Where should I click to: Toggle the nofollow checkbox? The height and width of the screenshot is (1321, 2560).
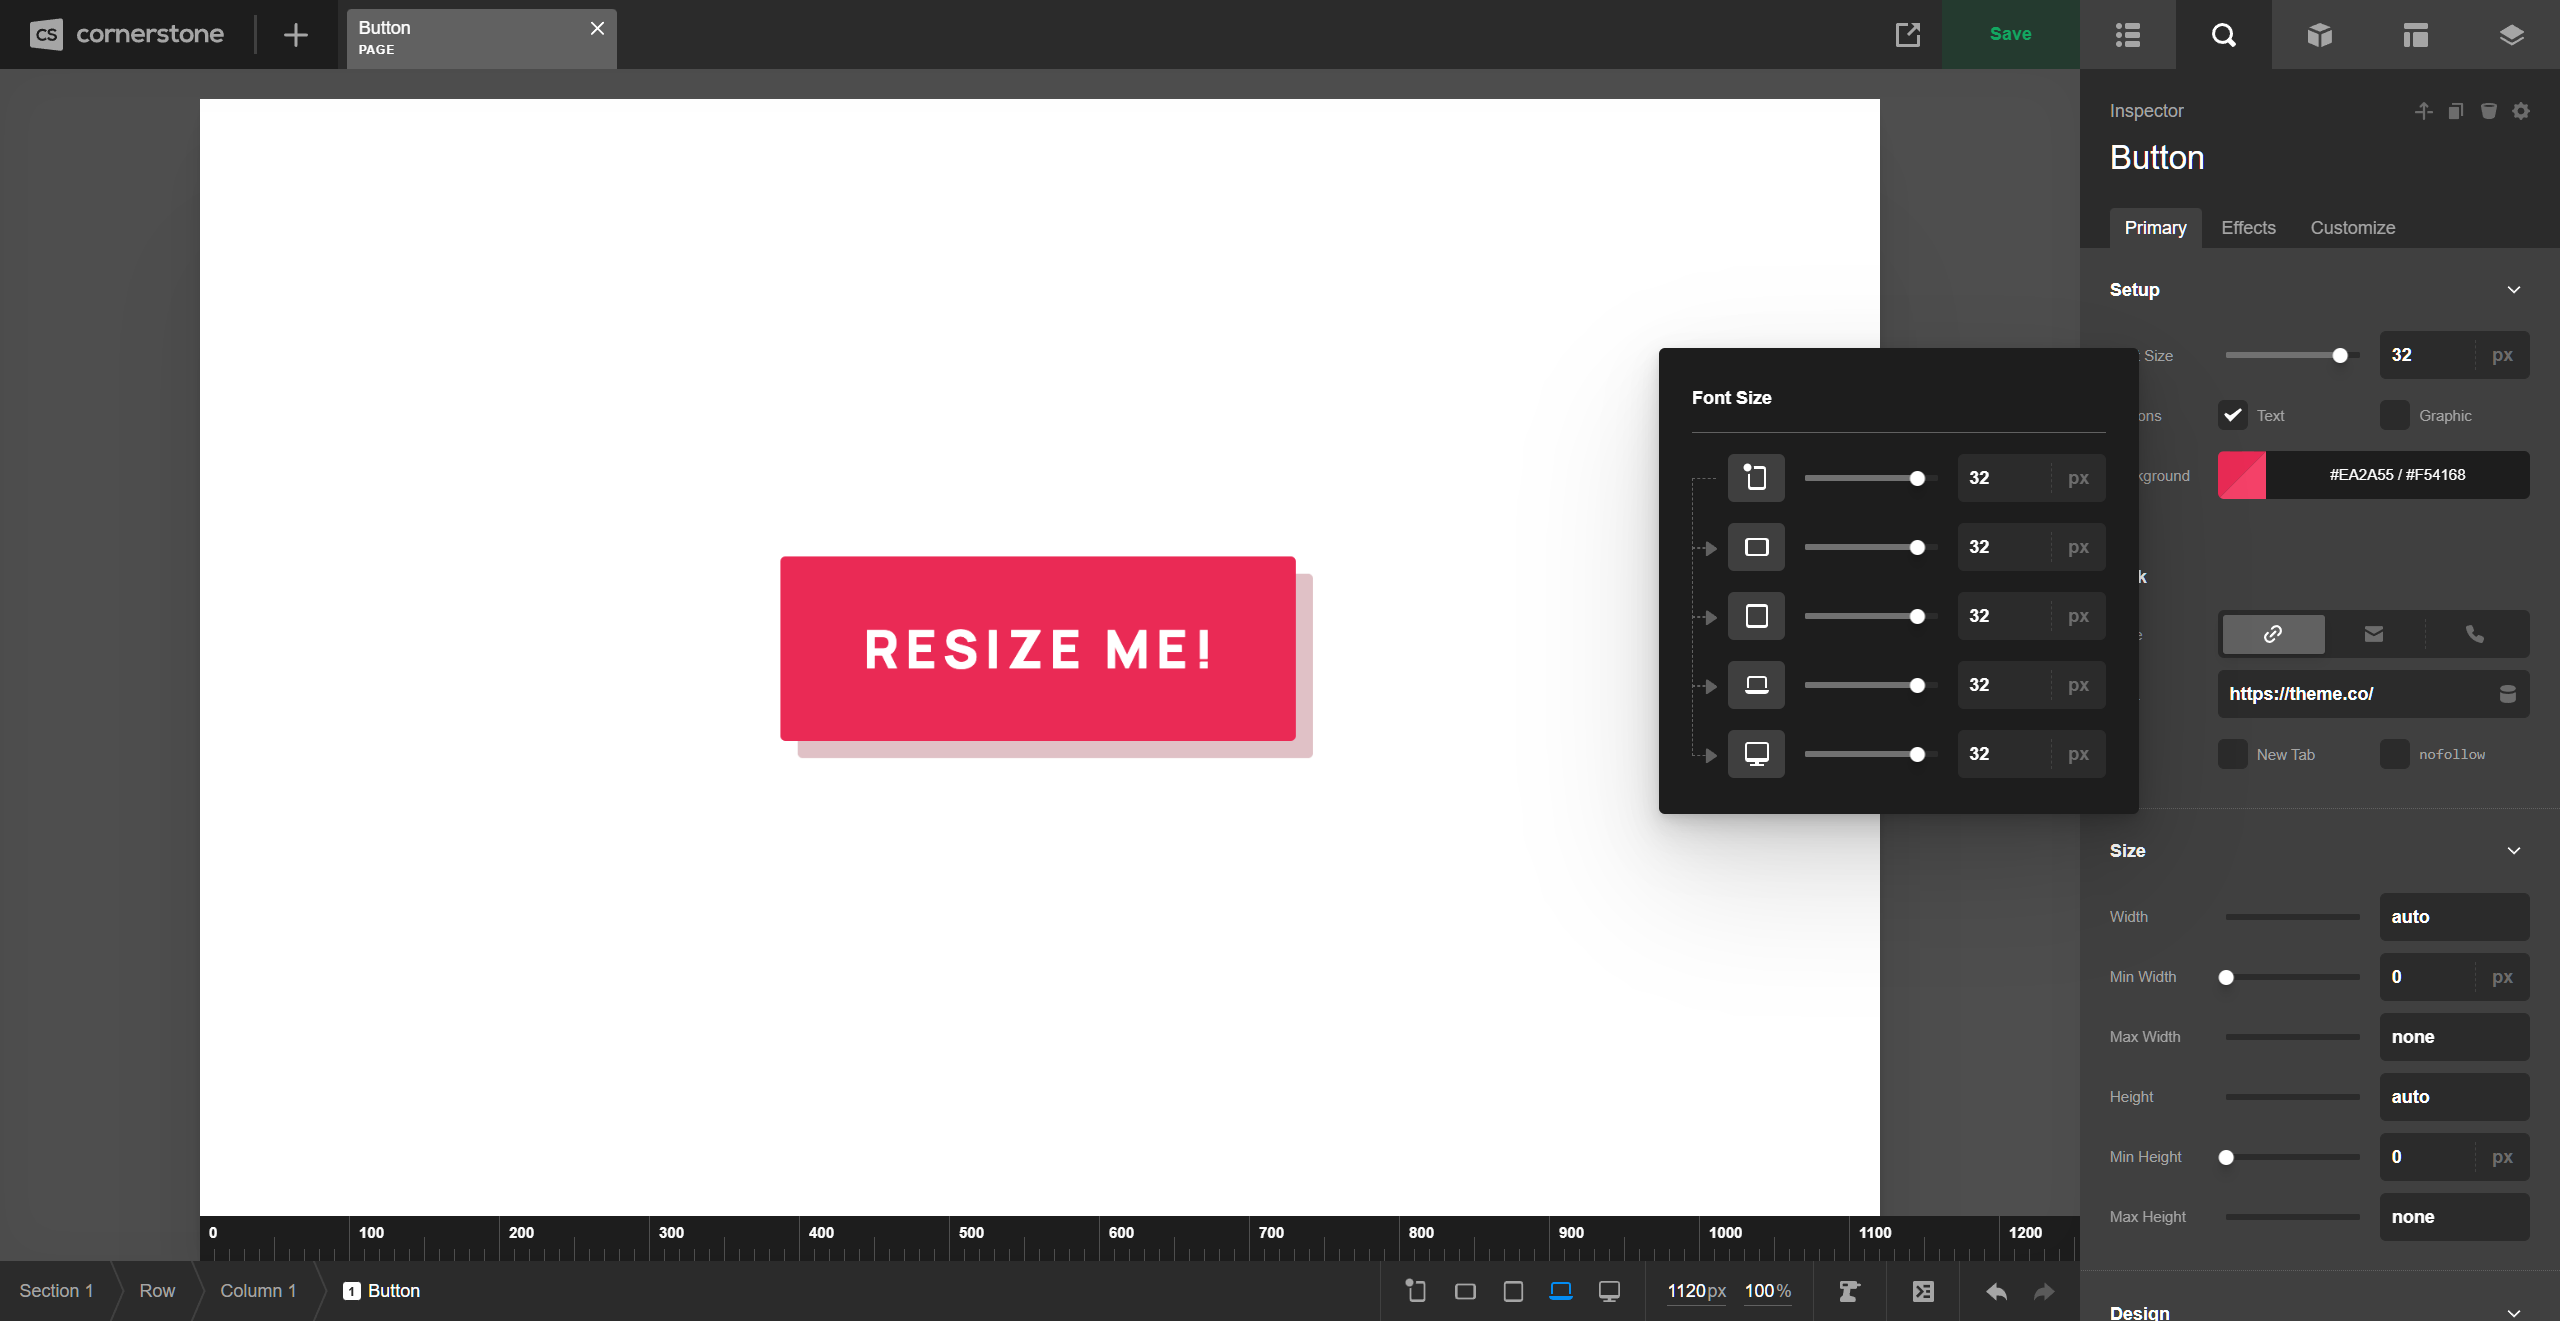click(x=2396, y=754)
